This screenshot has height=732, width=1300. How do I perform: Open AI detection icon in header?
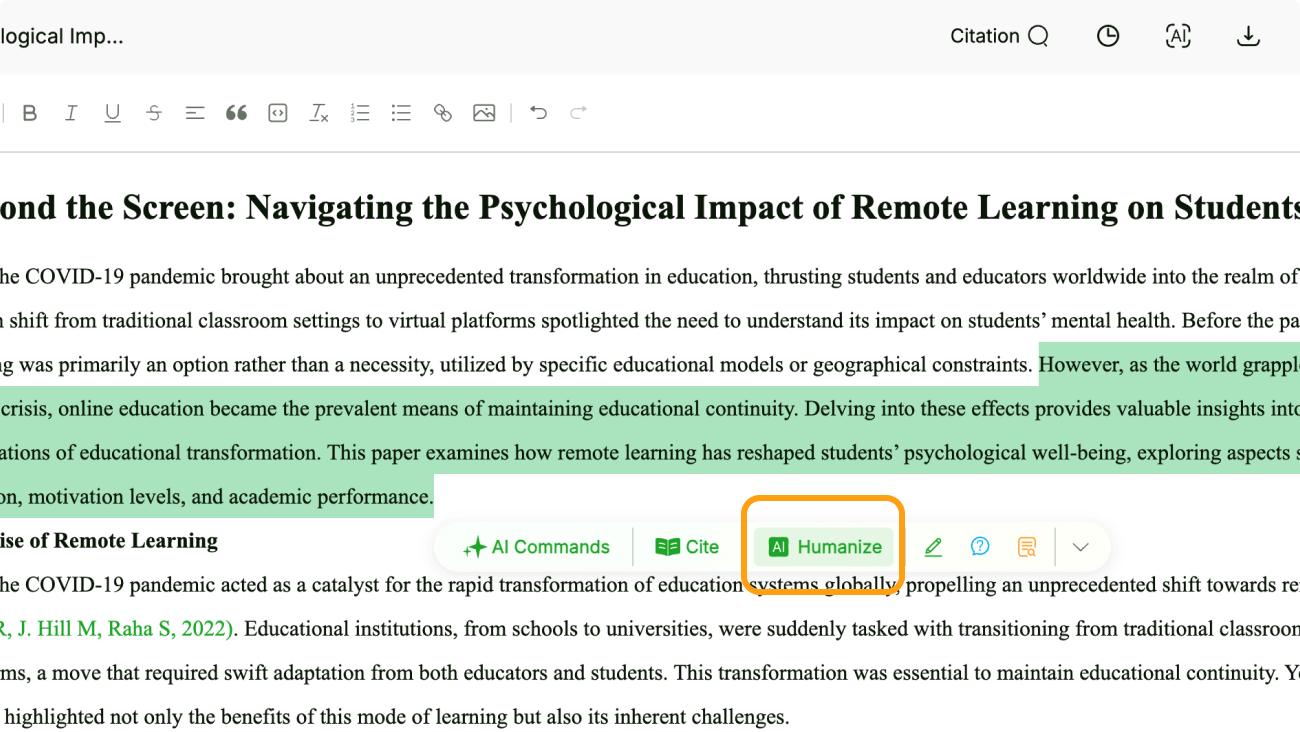point(1178,36)
